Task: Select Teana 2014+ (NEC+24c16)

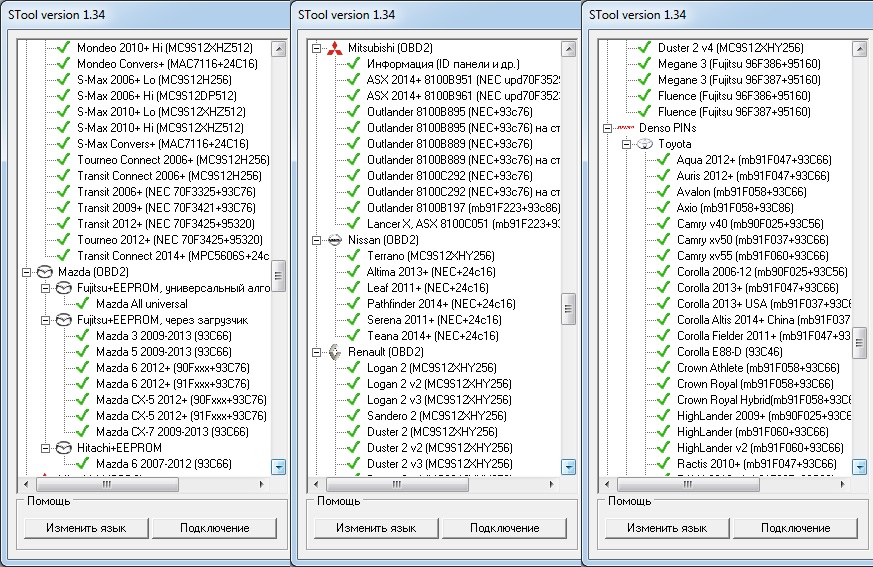Action: [x=433, y=336]
